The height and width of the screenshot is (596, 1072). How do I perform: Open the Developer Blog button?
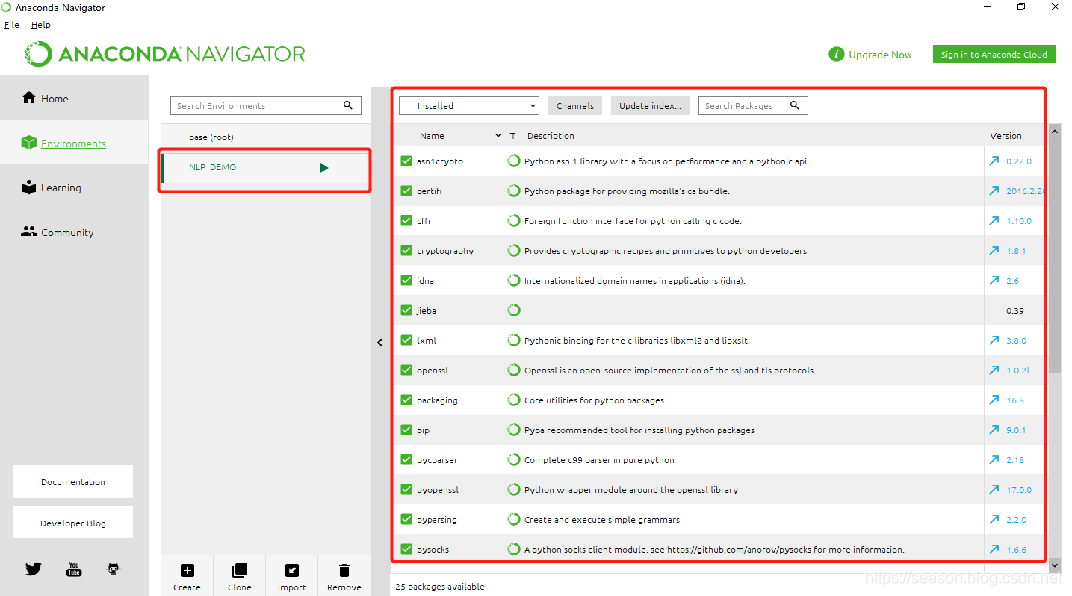pyautogui.click(x=73, y=523)
